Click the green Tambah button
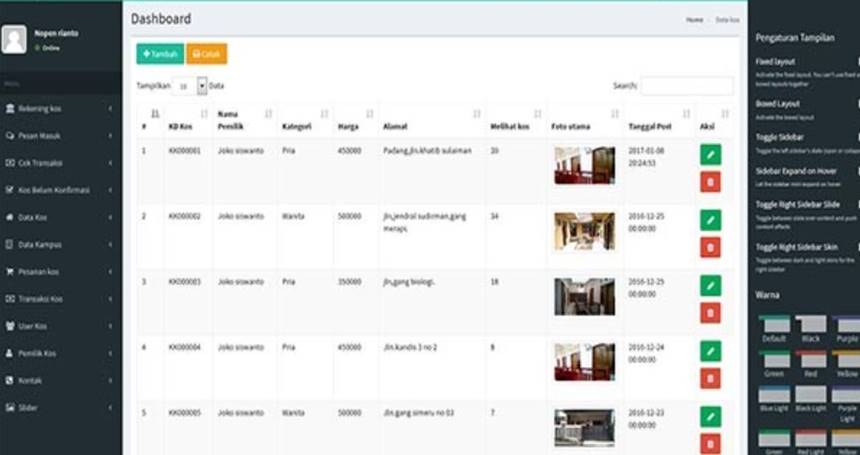Viewport: 860px width, 455px height. click(160, 54)
